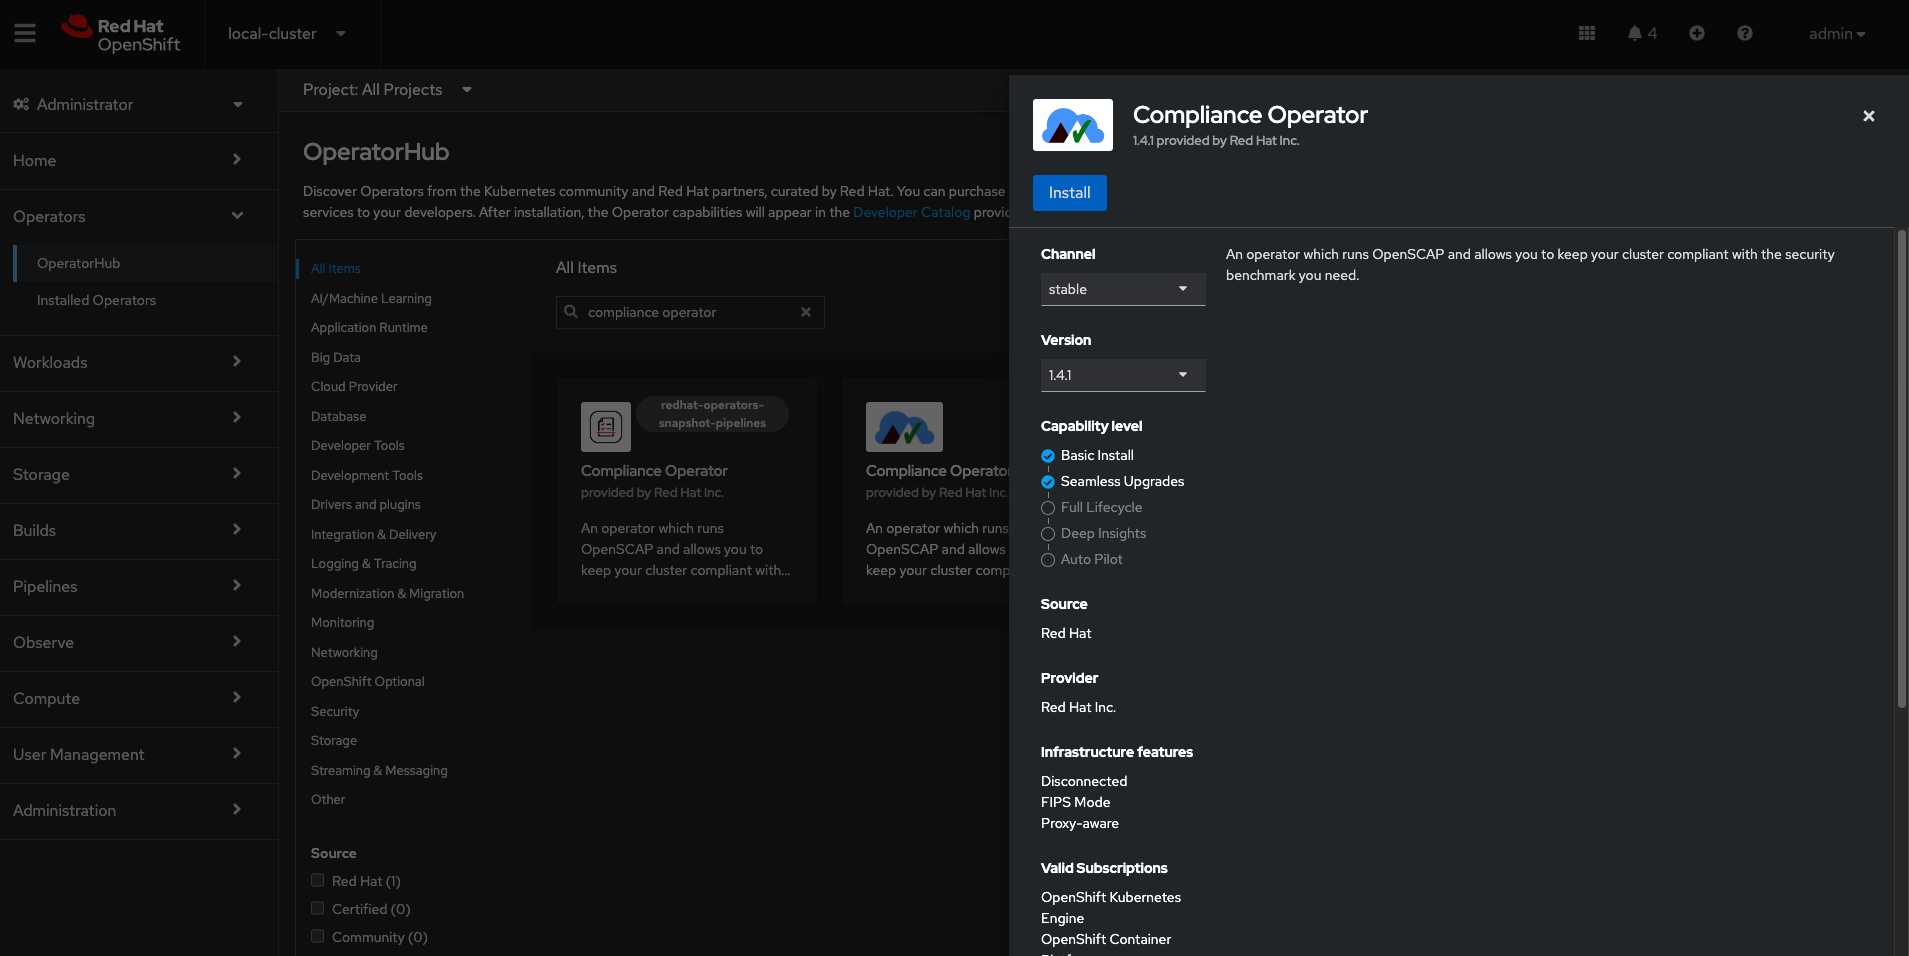1909x956 pixels.
Task: Click the details panel vertical scrollbar
Action: pyautogui.click(x=1901, y=470)
